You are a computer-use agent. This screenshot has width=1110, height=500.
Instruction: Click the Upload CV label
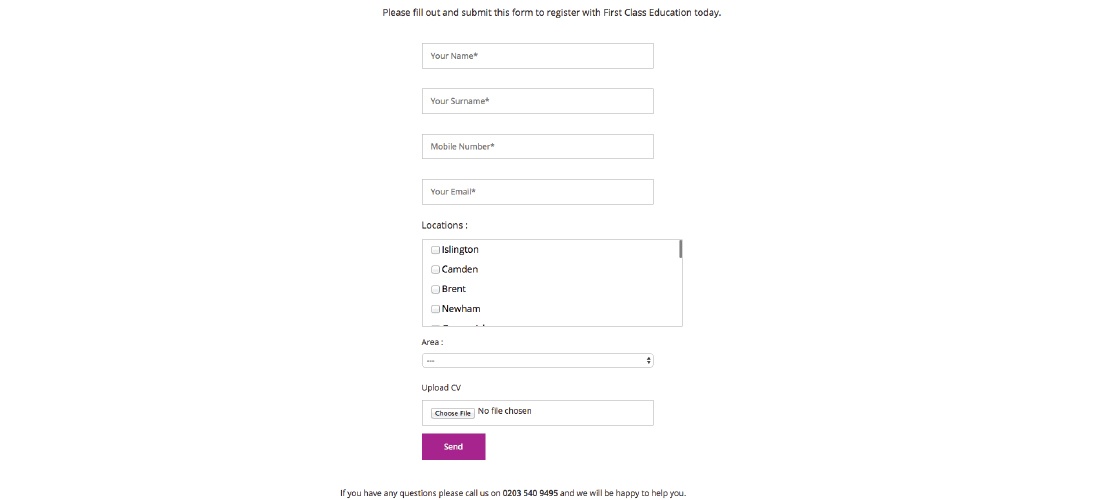(441, 388)
